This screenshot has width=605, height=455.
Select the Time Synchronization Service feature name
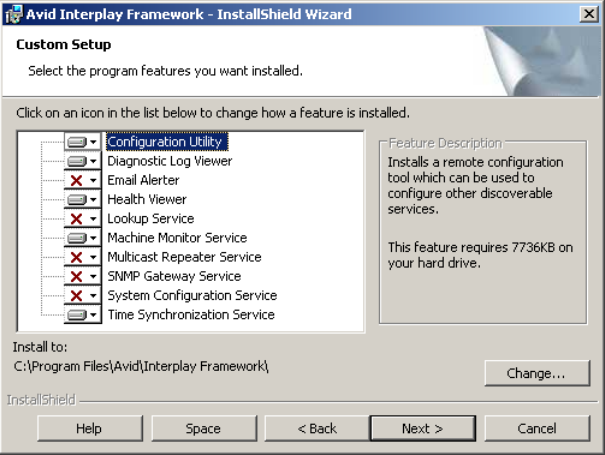coord(191,315)
